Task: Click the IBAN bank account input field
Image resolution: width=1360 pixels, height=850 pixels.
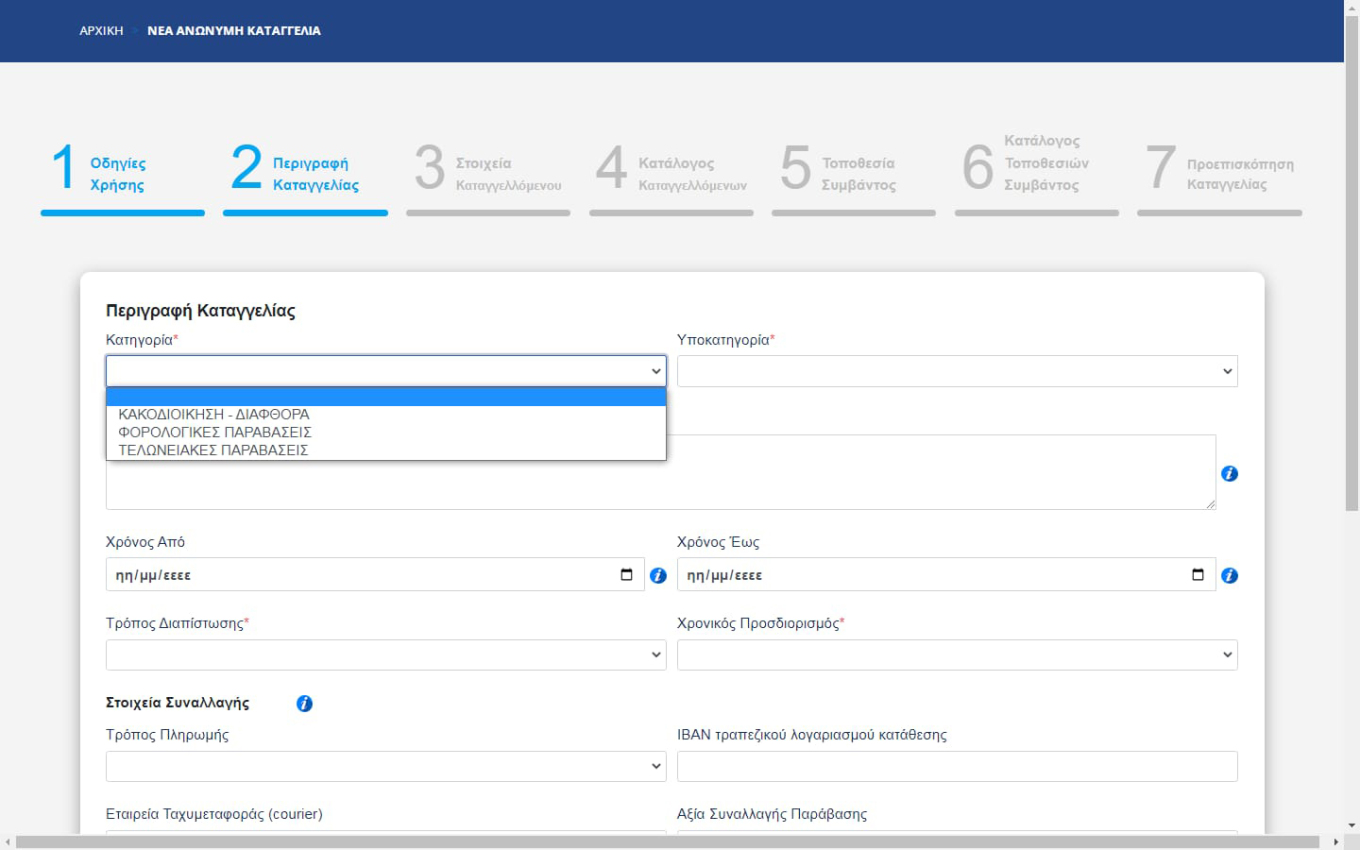Action: click(957, 767)
